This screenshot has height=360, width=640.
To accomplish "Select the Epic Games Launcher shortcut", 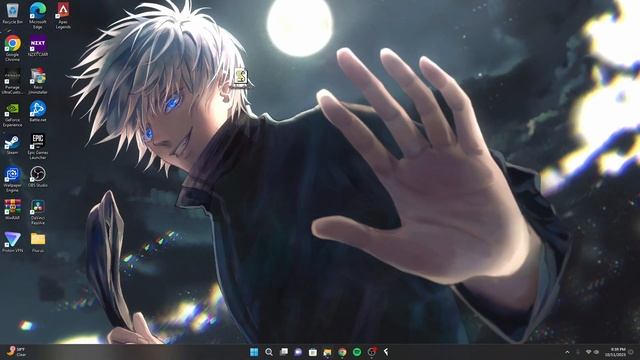I will point(38,146).
